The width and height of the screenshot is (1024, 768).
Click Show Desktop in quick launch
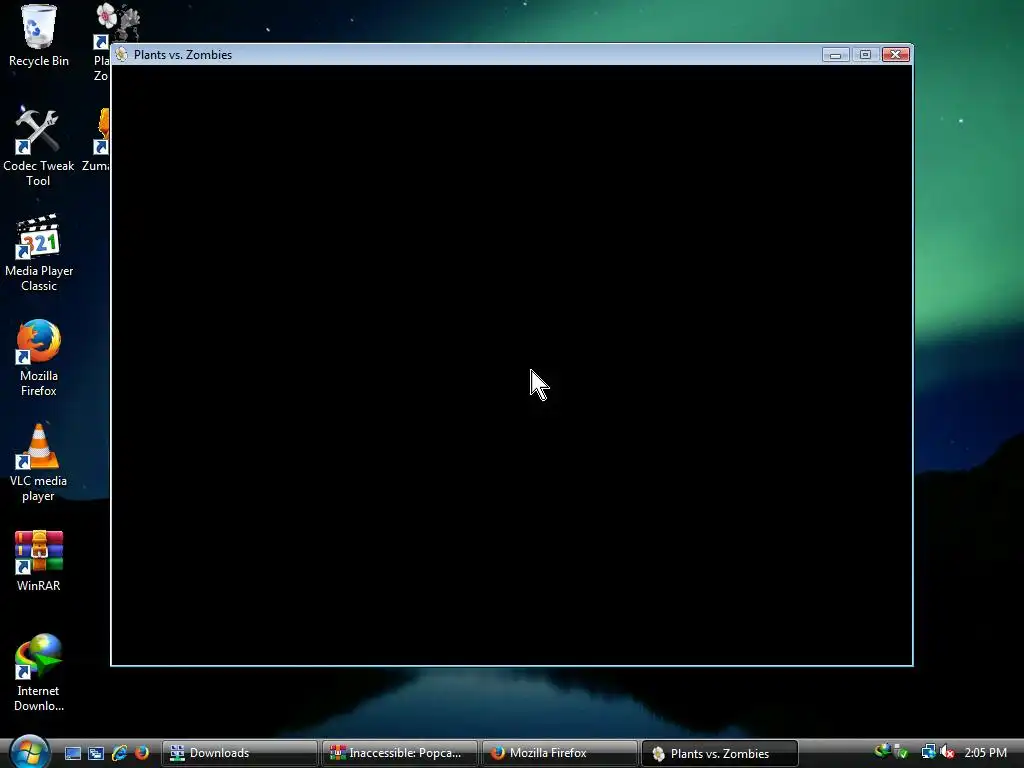(73, 753)
